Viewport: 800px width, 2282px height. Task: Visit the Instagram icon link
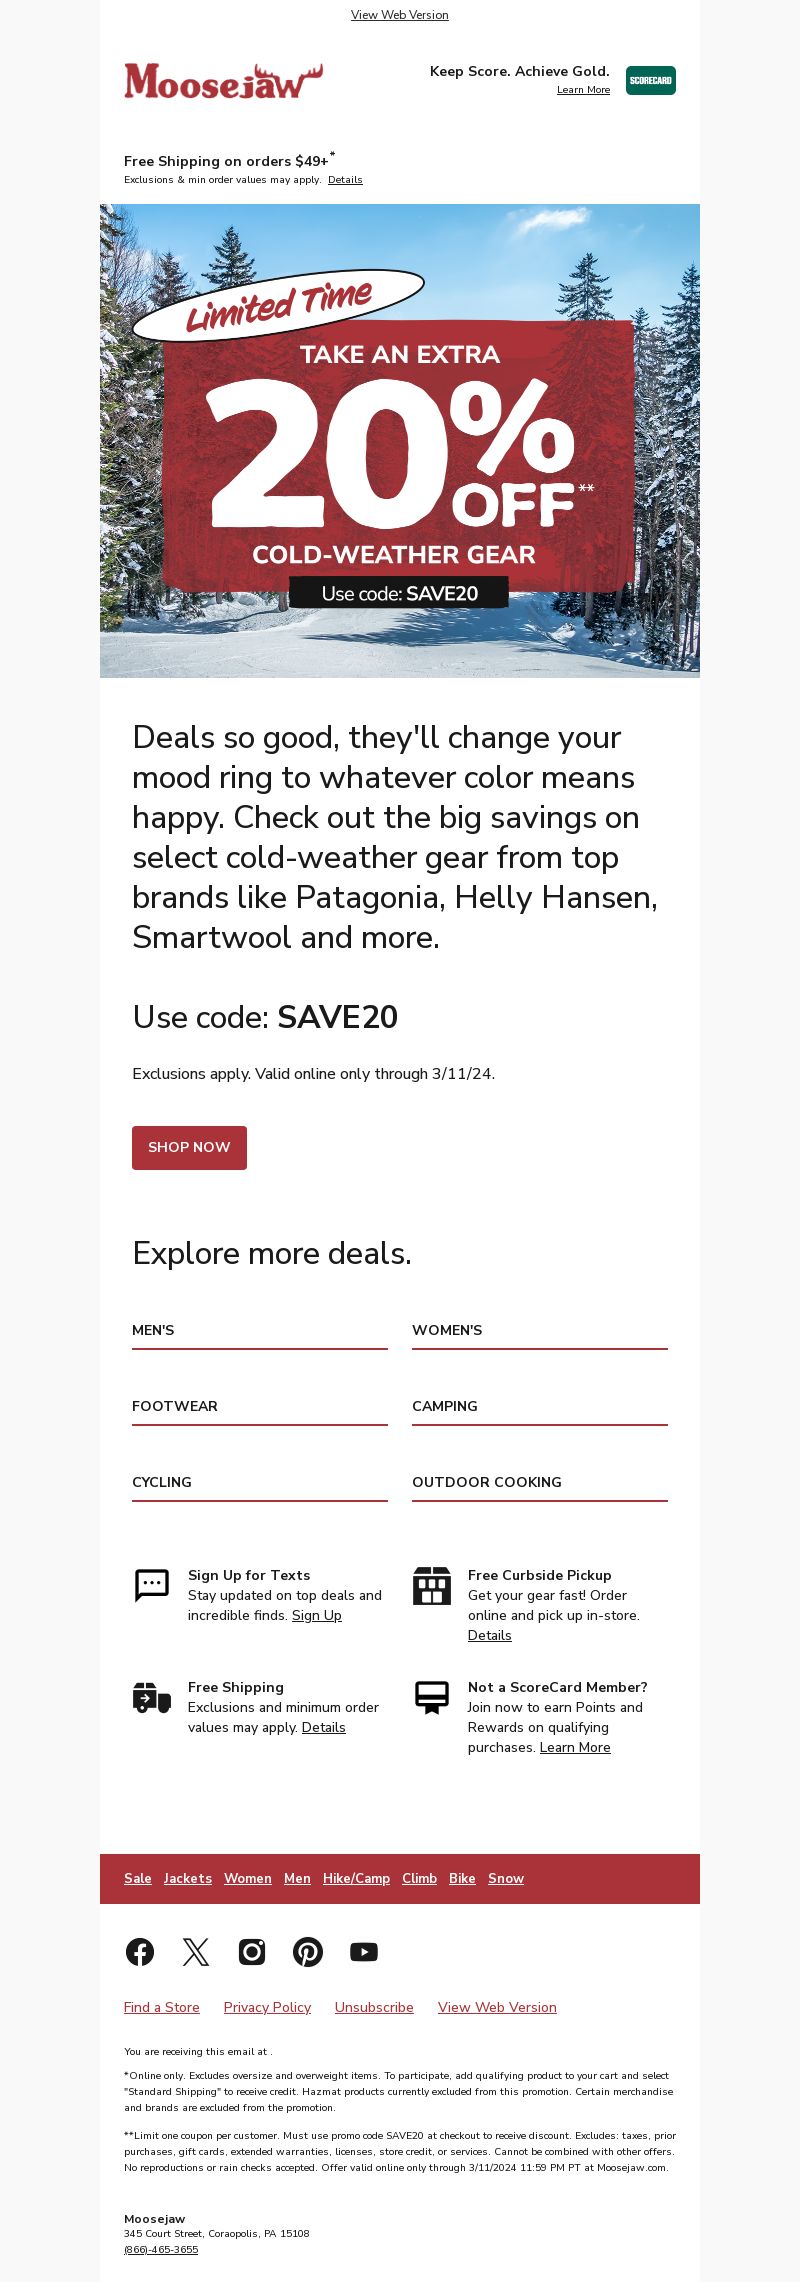pyautogui.click(x=252, y=1951)
